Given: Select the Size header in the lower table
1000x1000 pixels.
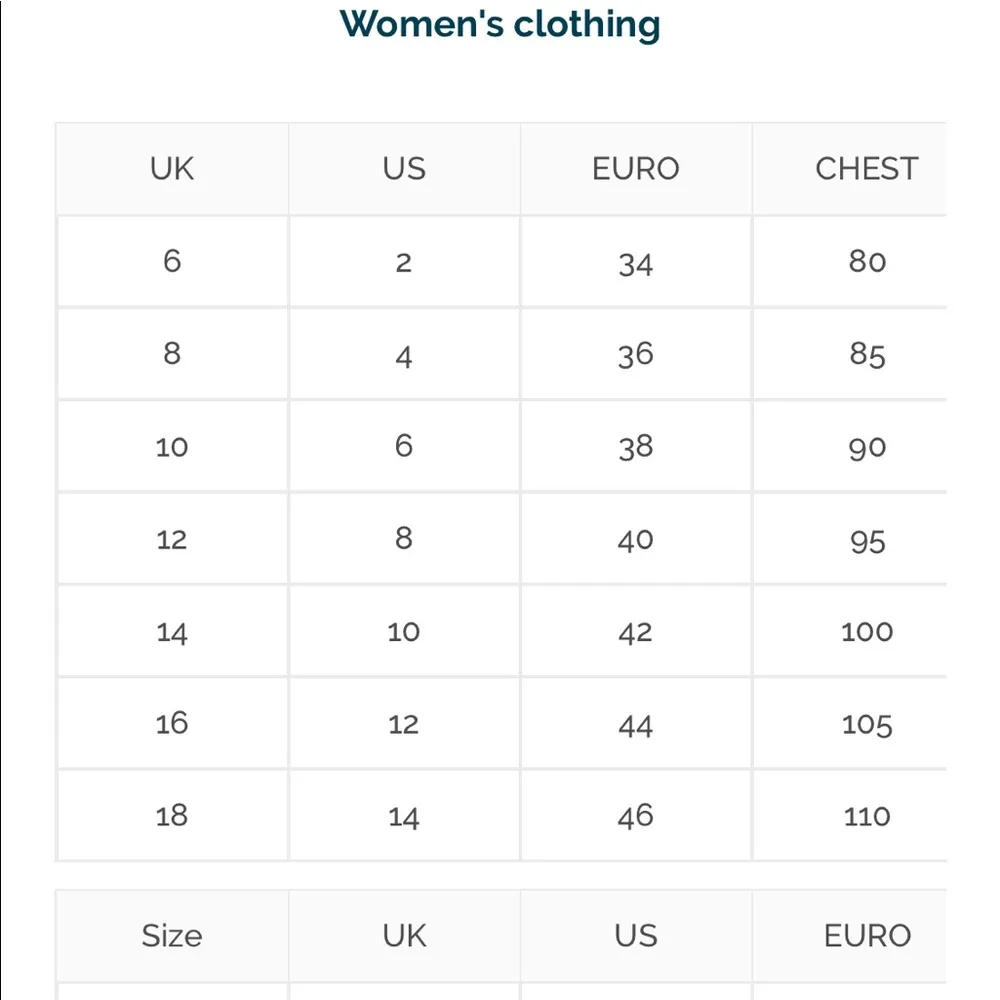Looking at the screenshot, I should (172, 936).
